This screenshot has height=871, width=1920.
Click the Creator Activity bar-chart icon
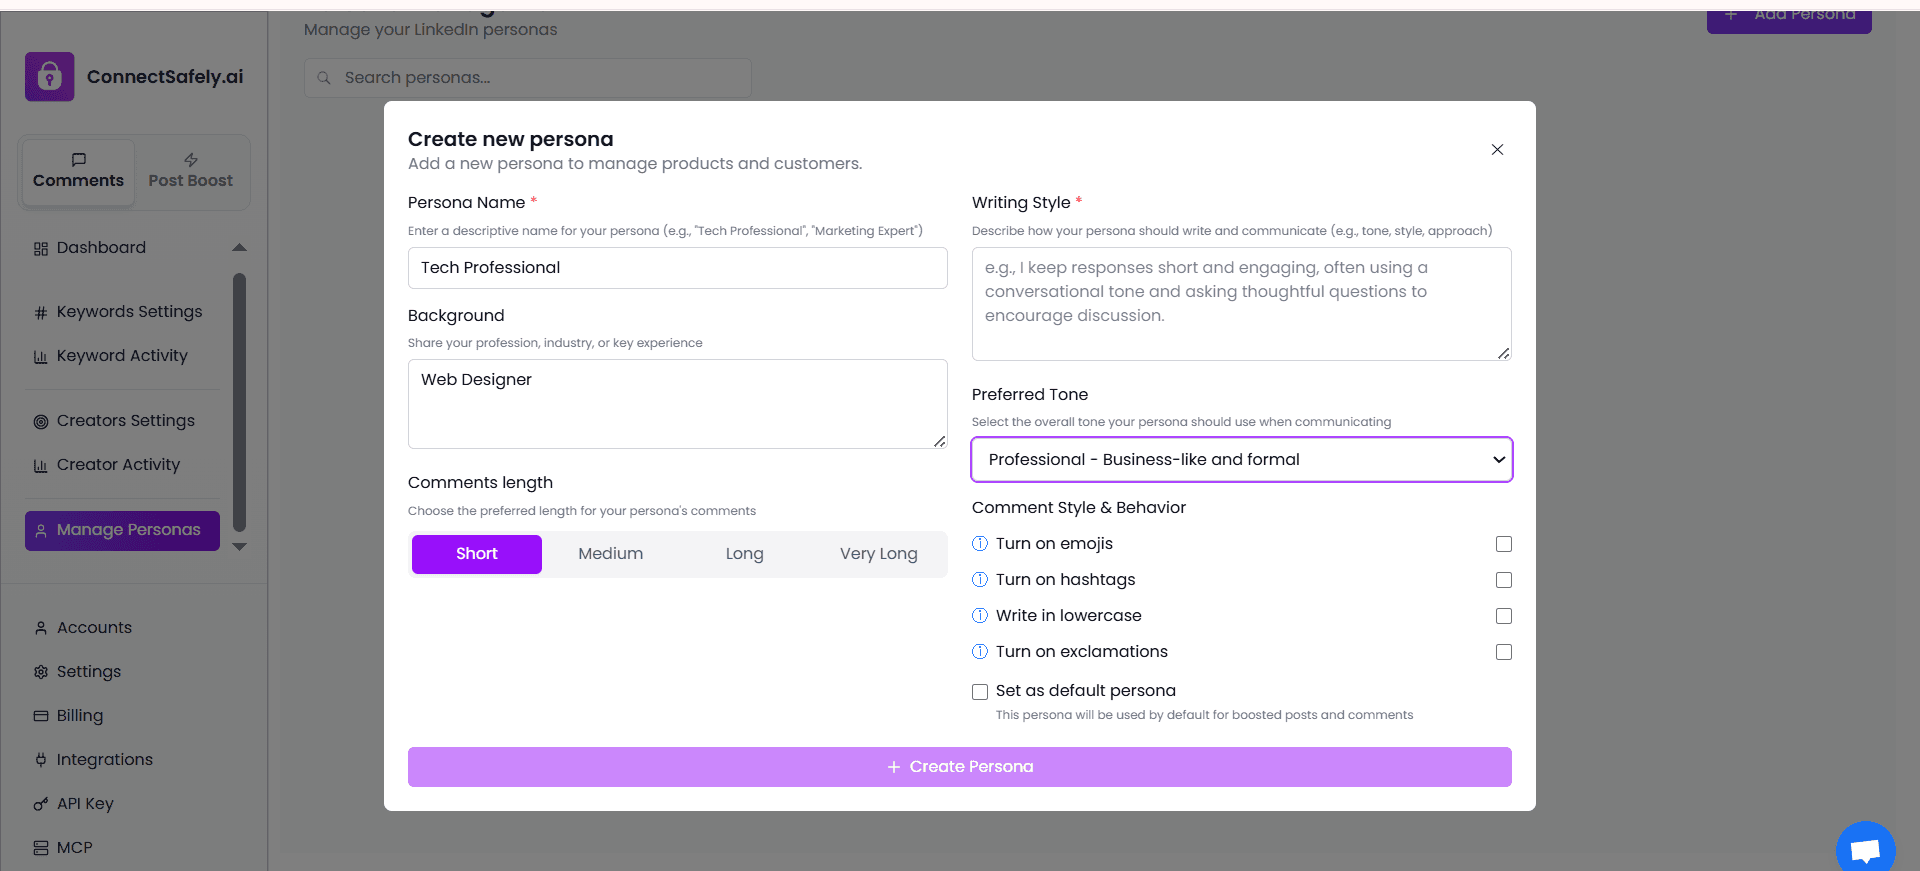[40, 464]
